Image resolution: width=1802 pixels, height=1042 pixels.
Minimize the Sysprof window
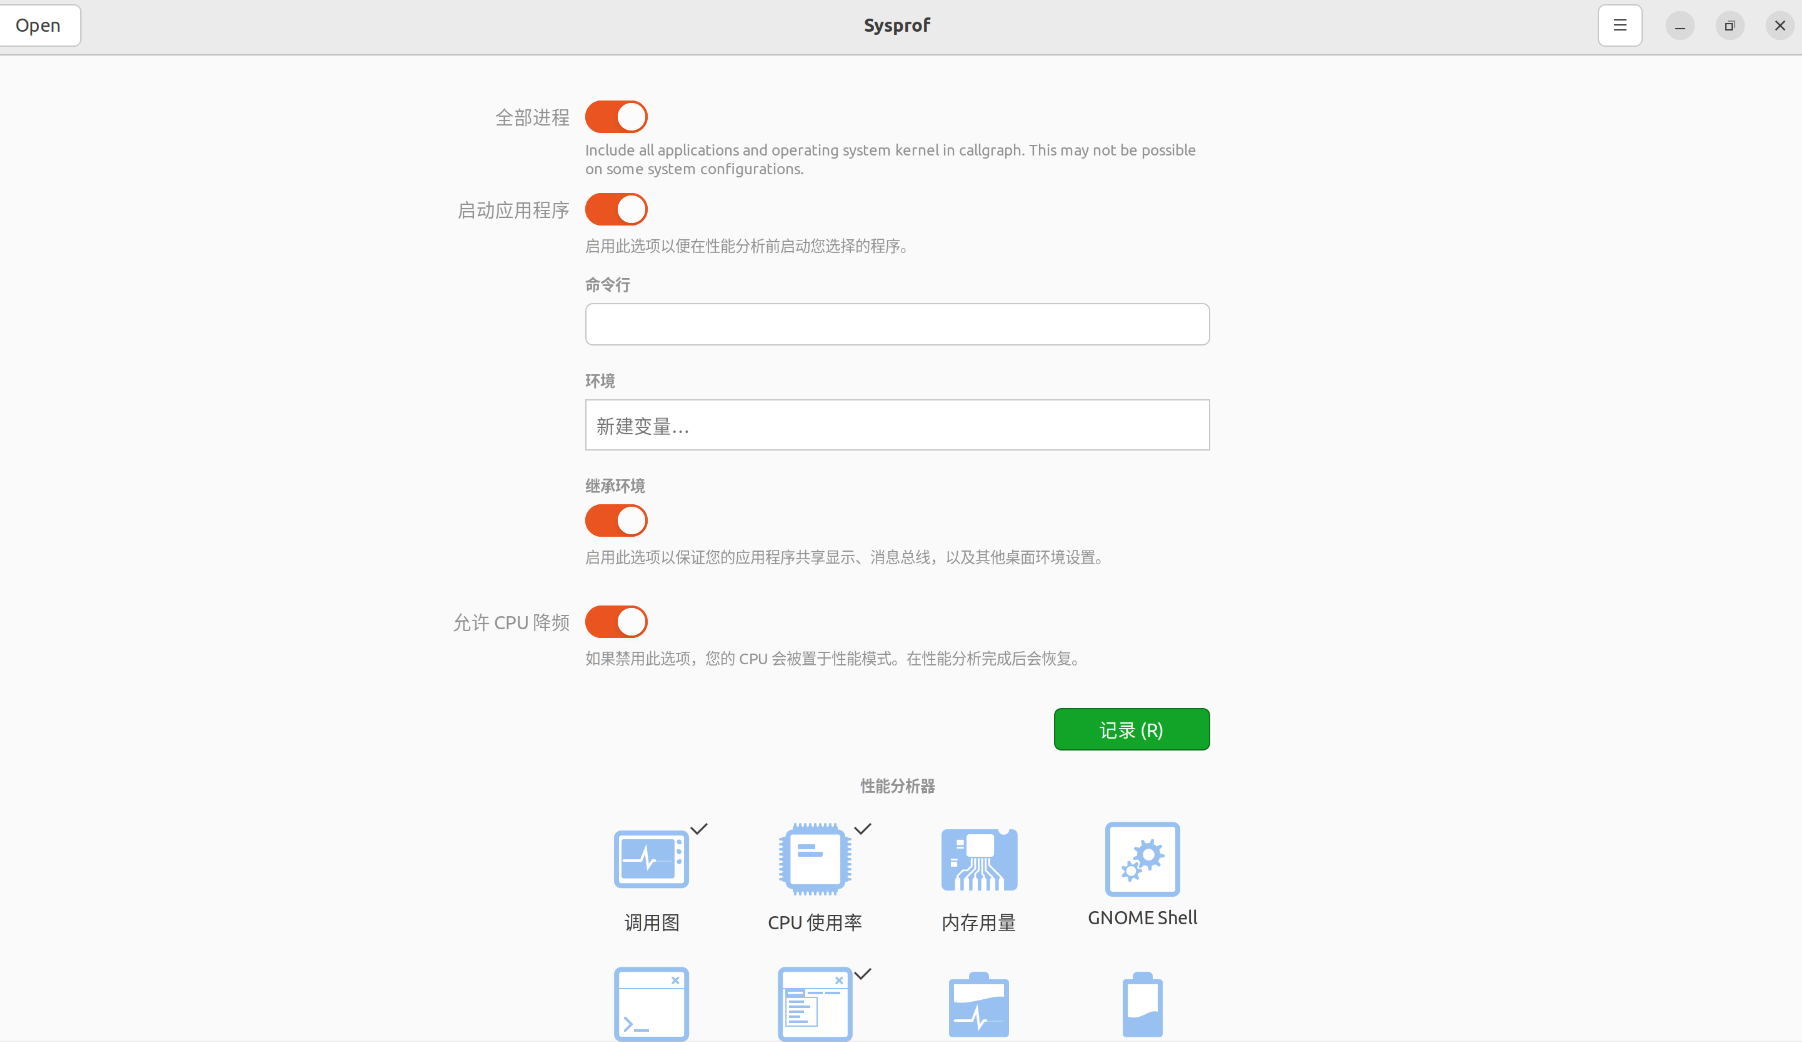1680,26
